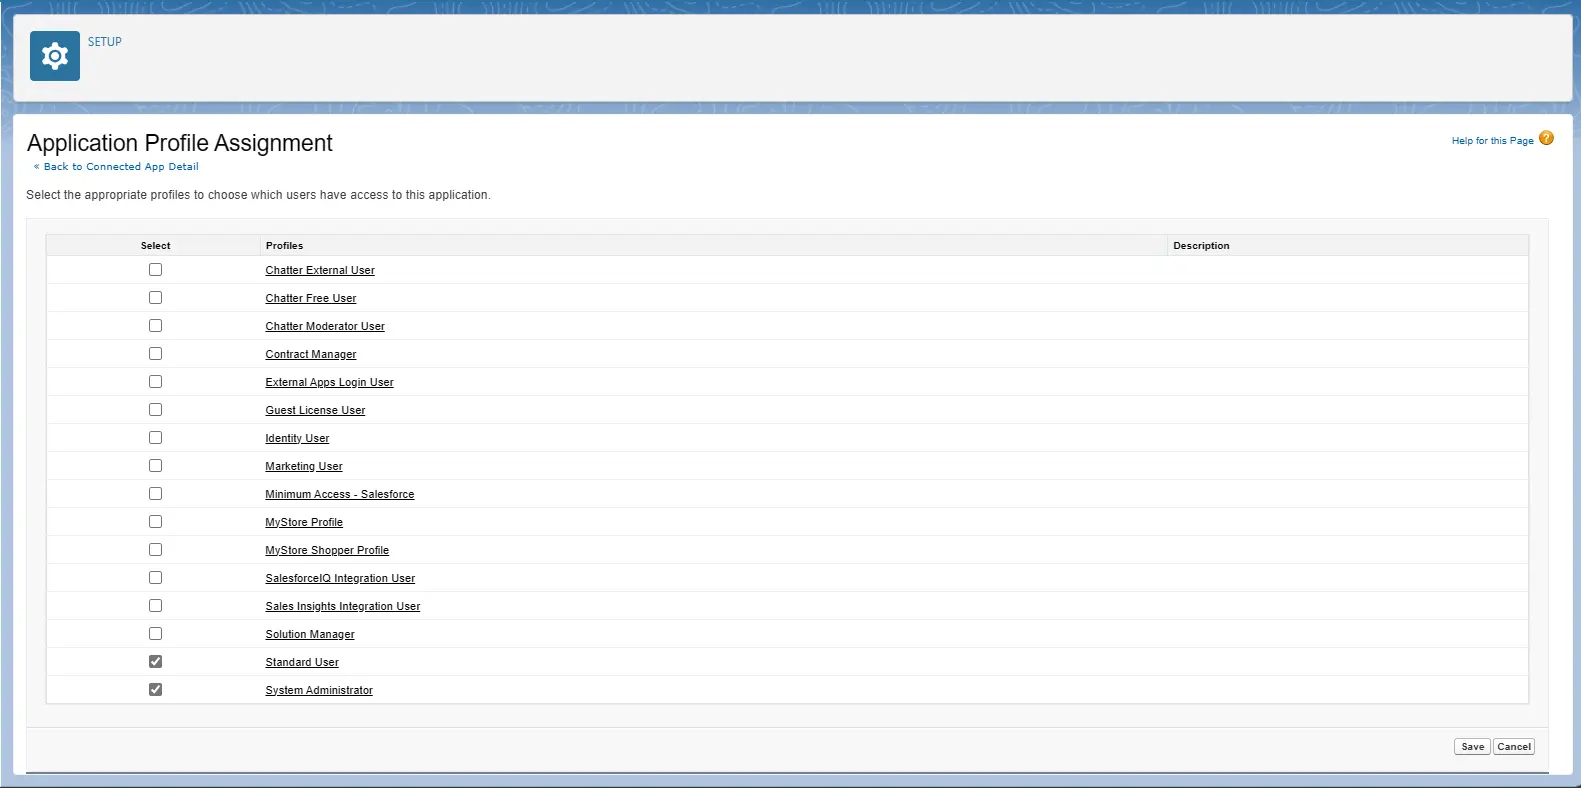Click the Profiles column header
This screenshot has height=788, width=1581.
(284, 245)
